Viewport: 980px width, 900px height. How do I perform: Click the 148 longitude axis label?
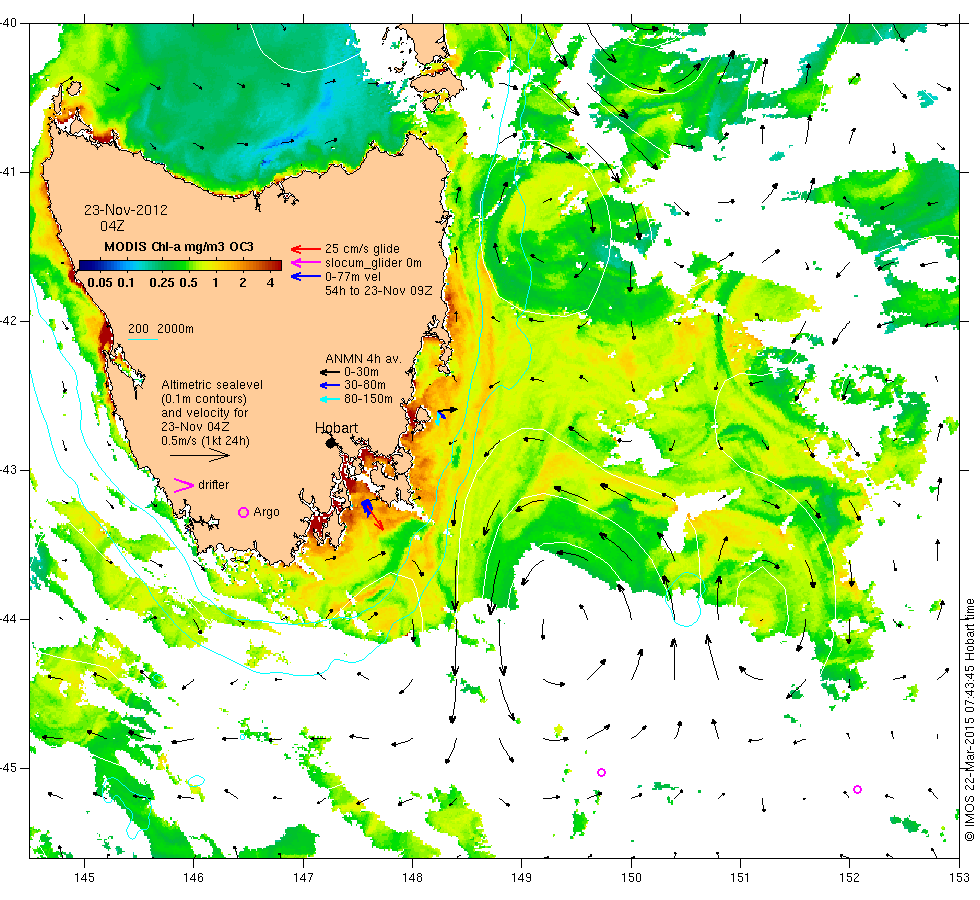412,878
